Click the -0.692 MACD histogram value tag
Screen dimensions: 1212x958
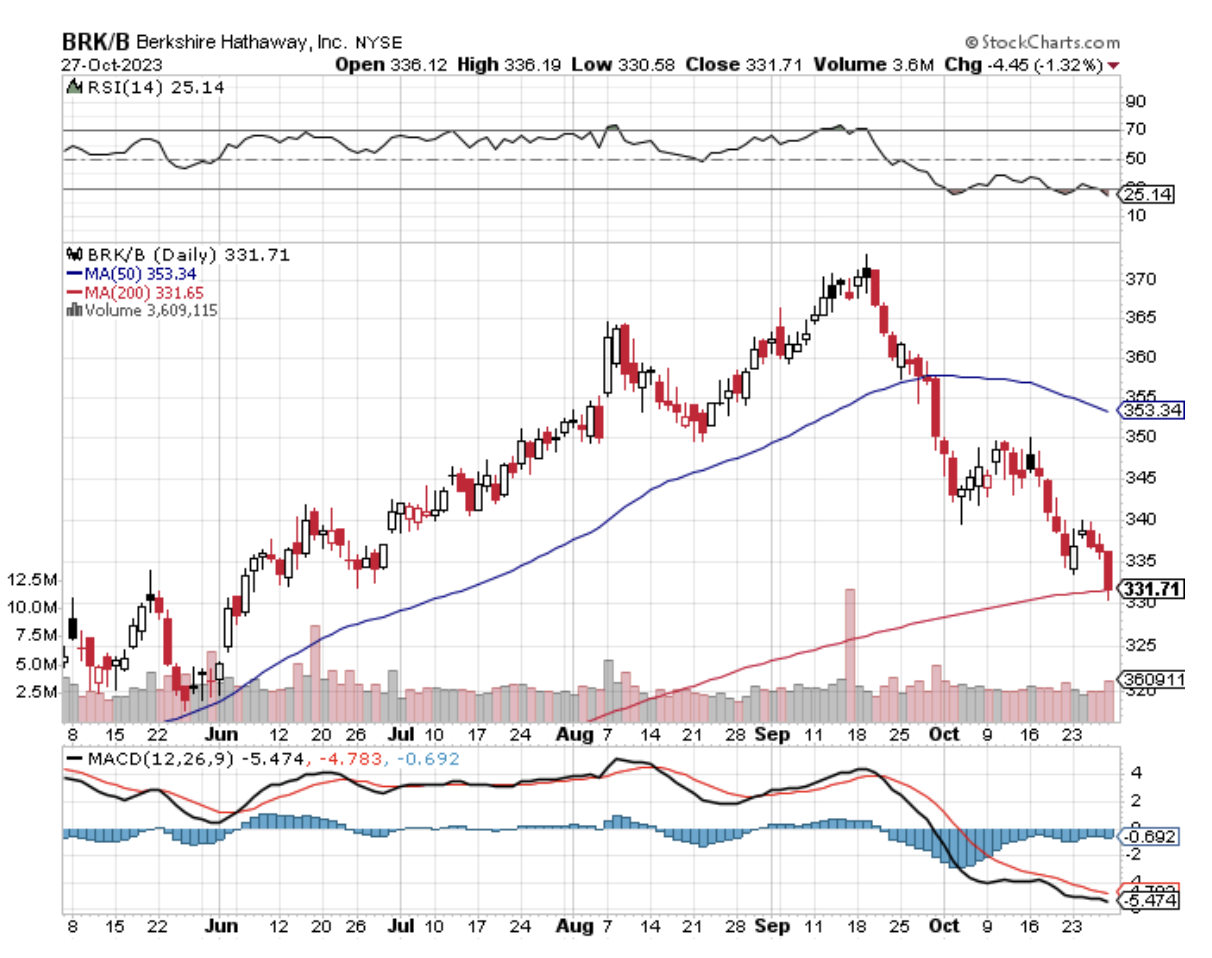pyautogui.click(x=1150, y=836)
